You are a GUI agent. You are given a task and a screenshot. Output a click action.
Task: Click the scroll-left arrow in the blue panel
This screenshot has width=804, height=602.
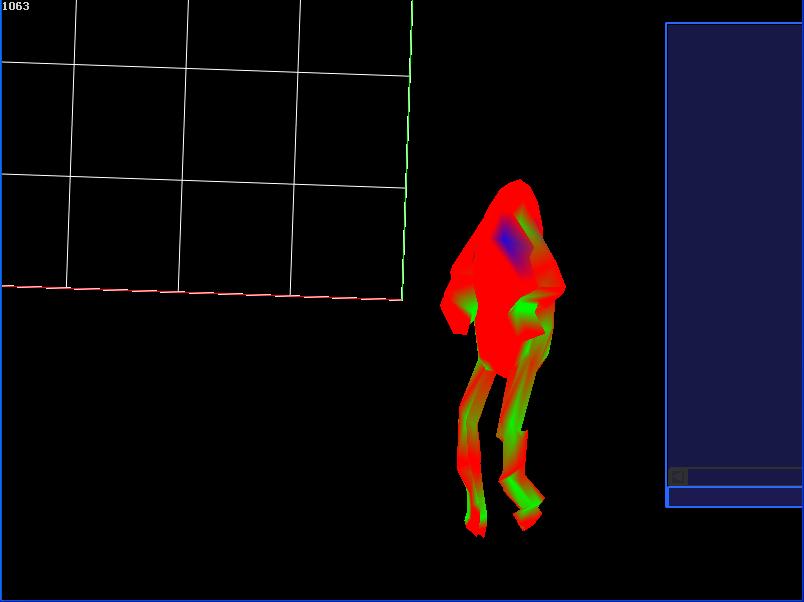click(x=678, y=477)
